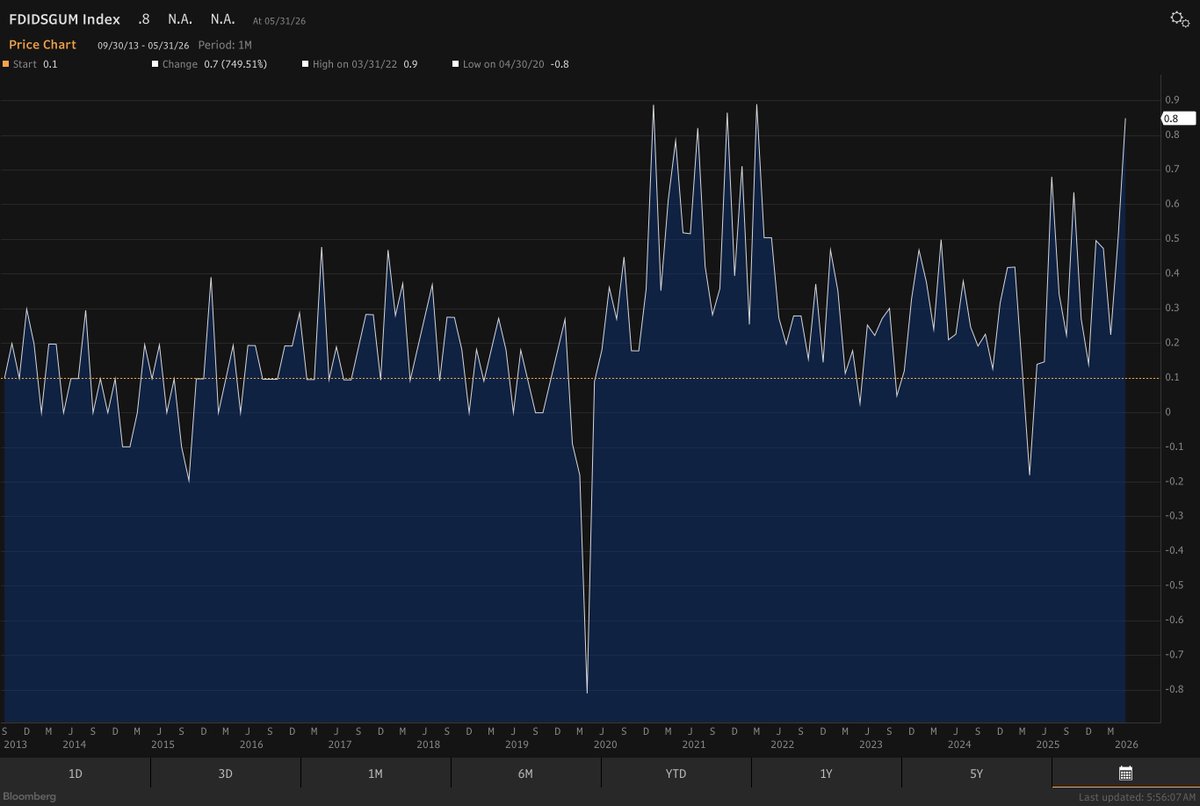Click the 2023 year label on axis
1200x806 pixels.
pos(870,744)
